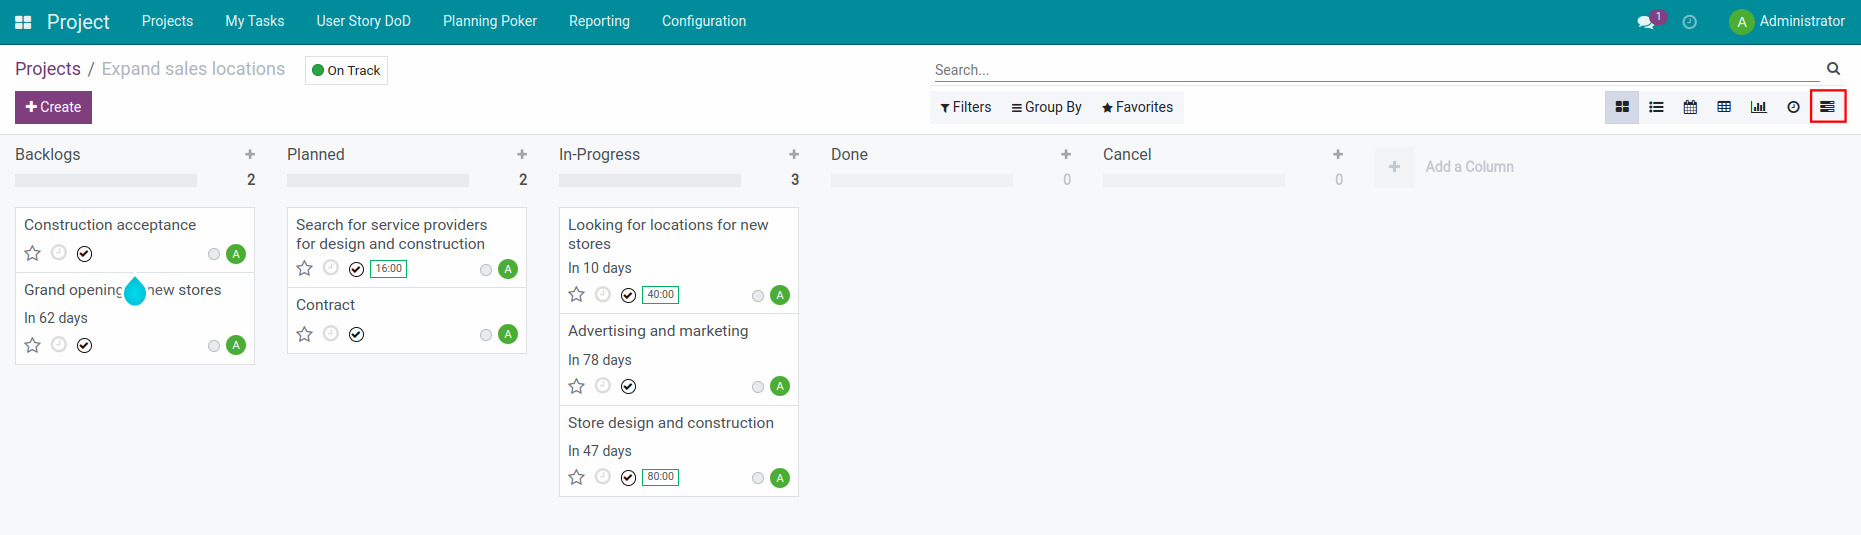Image resolution: width=1861 pixels, height=535 pixels.
Task: Click assignee avatar on Construction acceptance
Action: [x=236, y=254]
